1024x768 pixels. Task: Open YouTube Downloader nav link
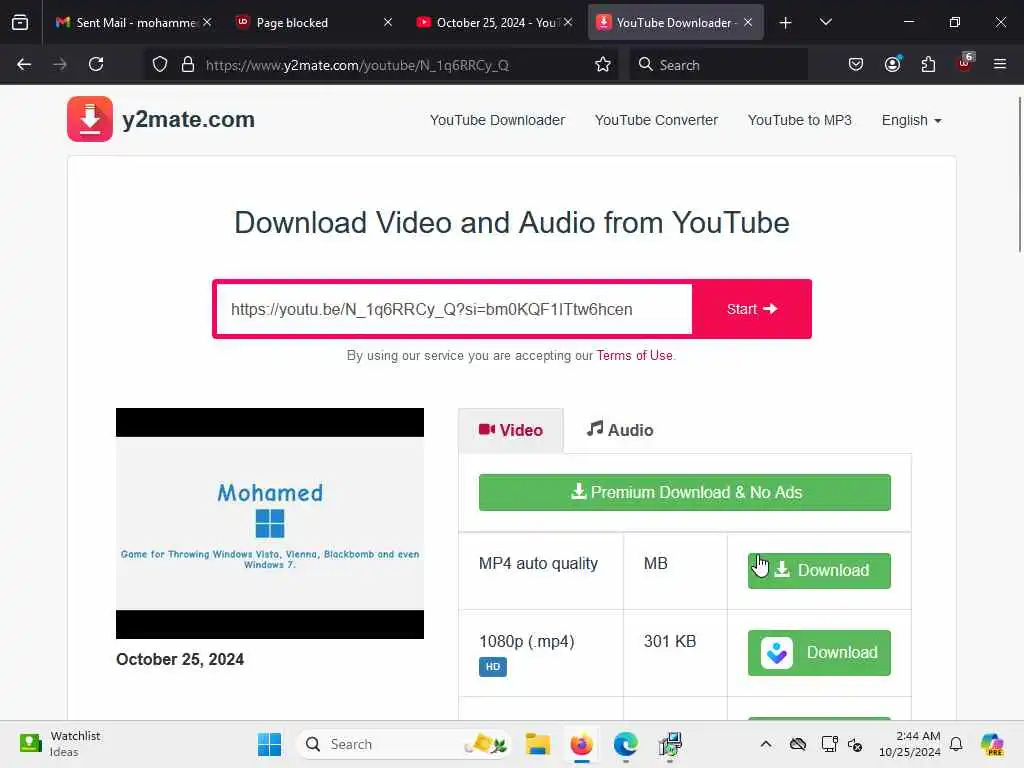(x=497, y=120)
